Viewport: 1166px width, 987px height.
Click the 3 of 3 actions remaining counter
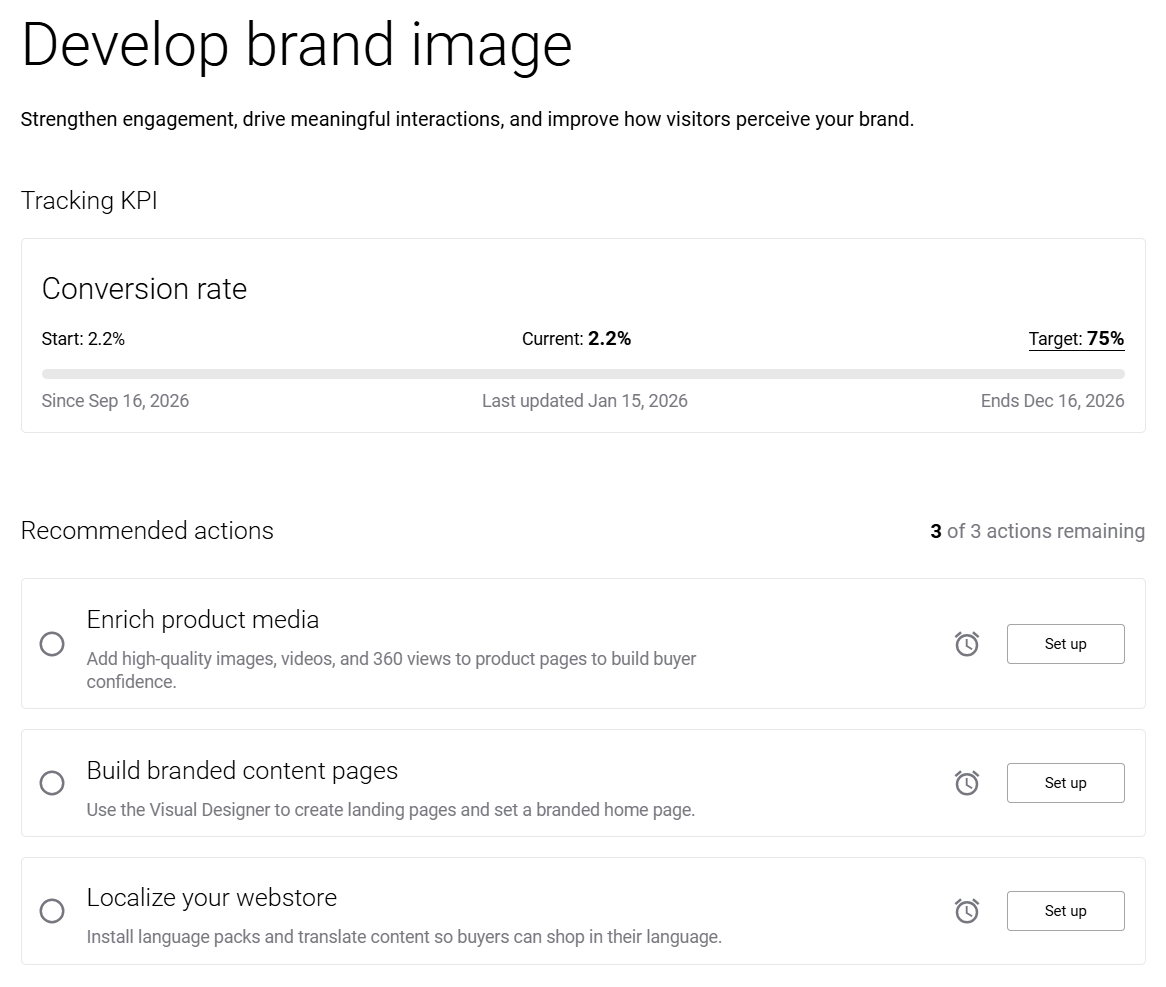tap(1037, 531)
